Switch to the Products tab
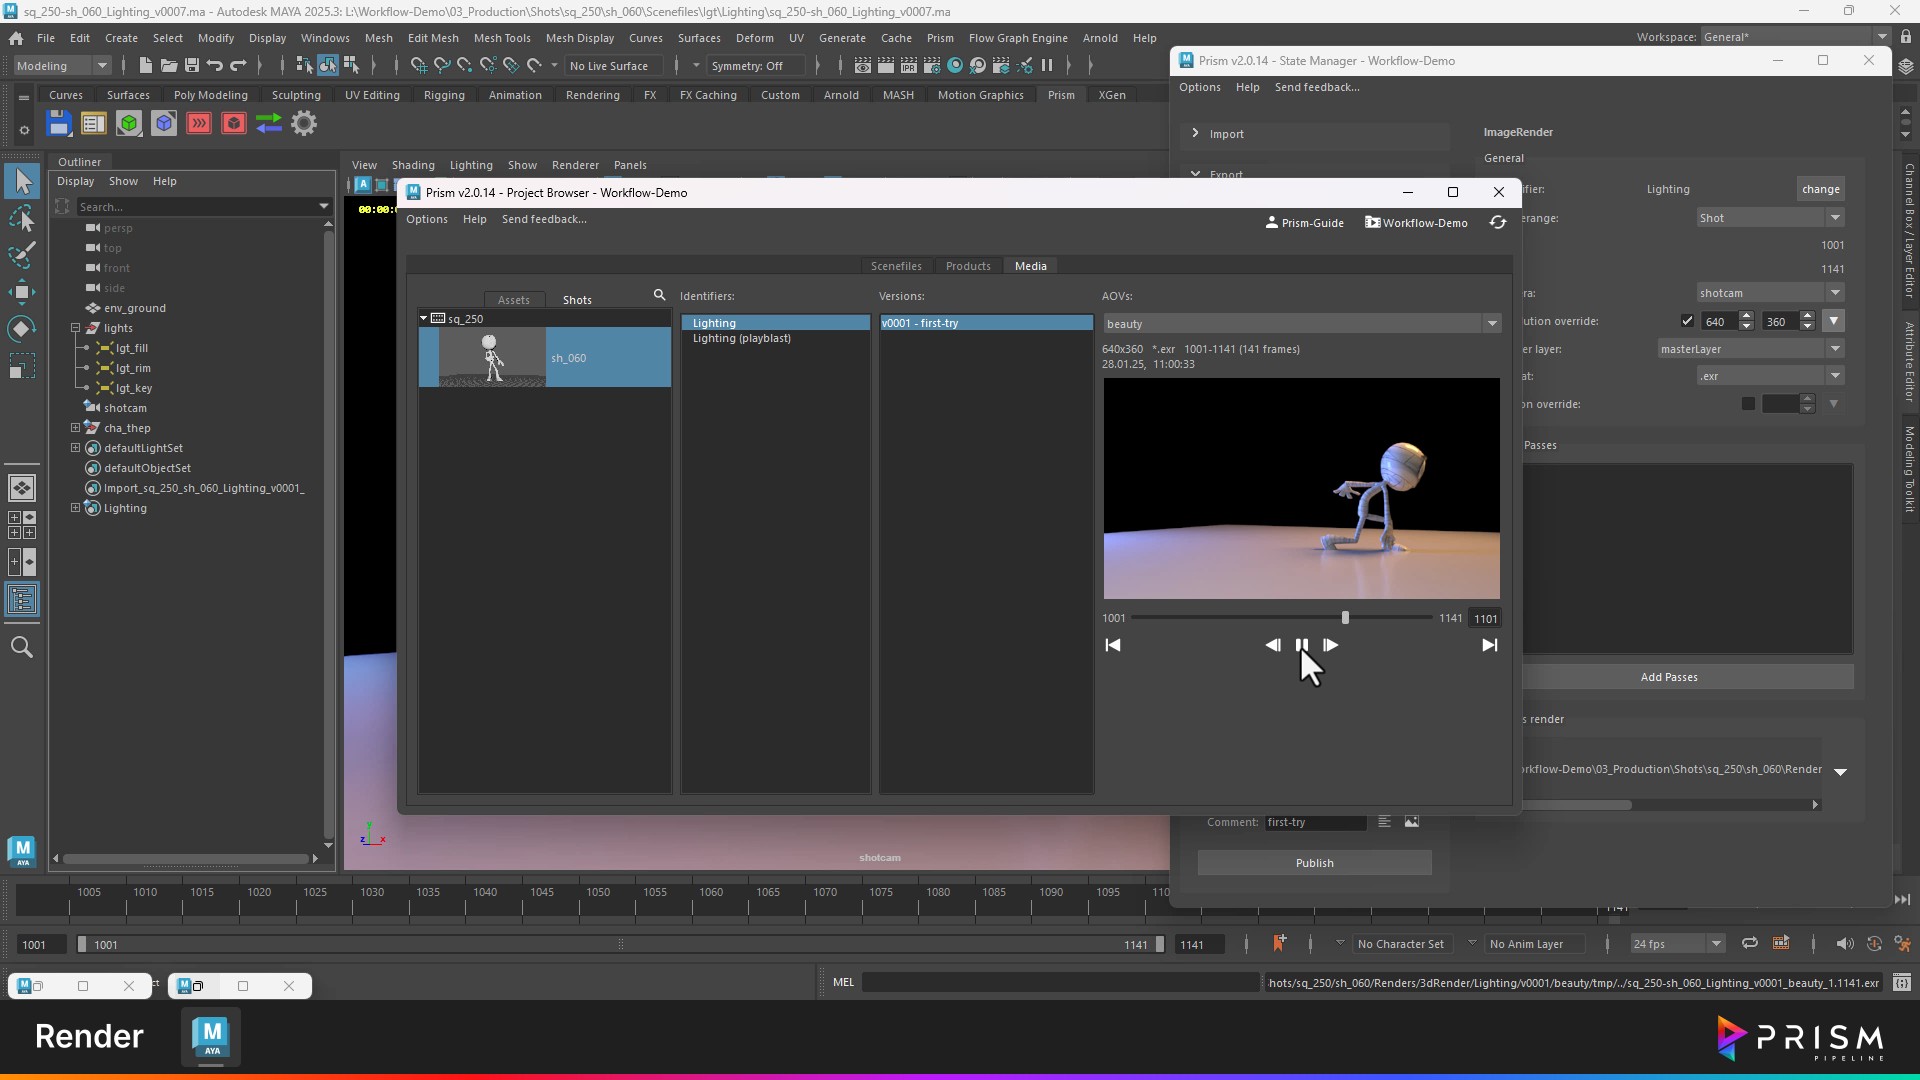The width and height of the screenshot is (1920, 1080). tap(968, 266)
